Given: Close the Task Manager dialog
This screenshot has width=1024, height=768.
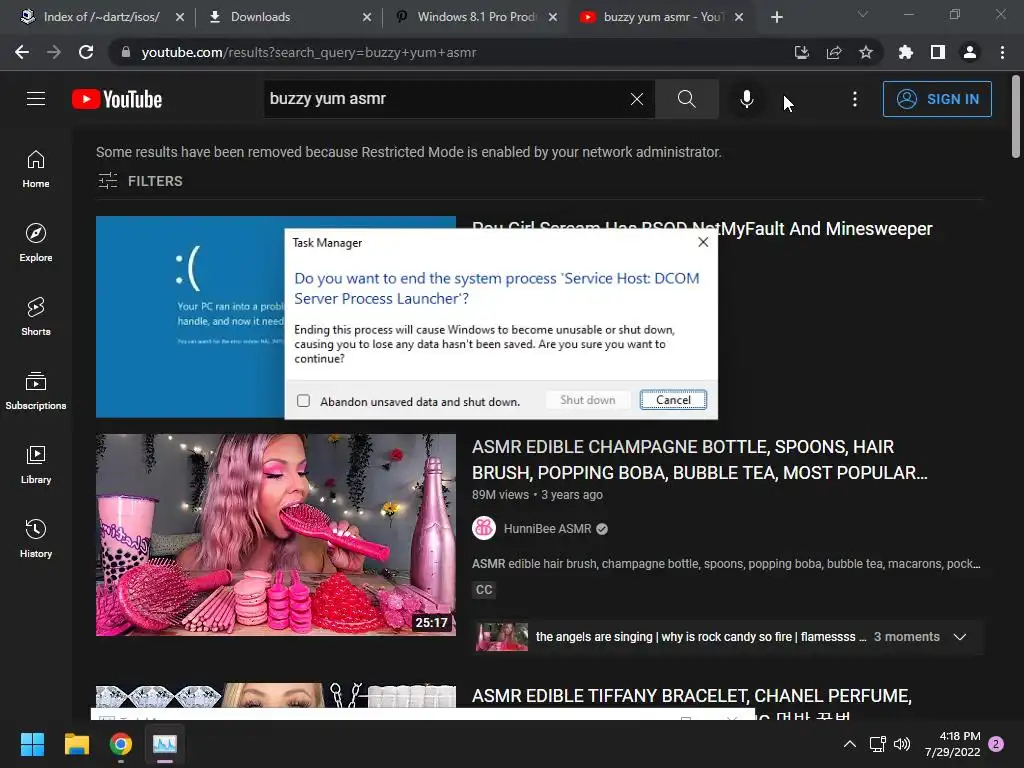Looking at the screenshot, I should [703, 242].
